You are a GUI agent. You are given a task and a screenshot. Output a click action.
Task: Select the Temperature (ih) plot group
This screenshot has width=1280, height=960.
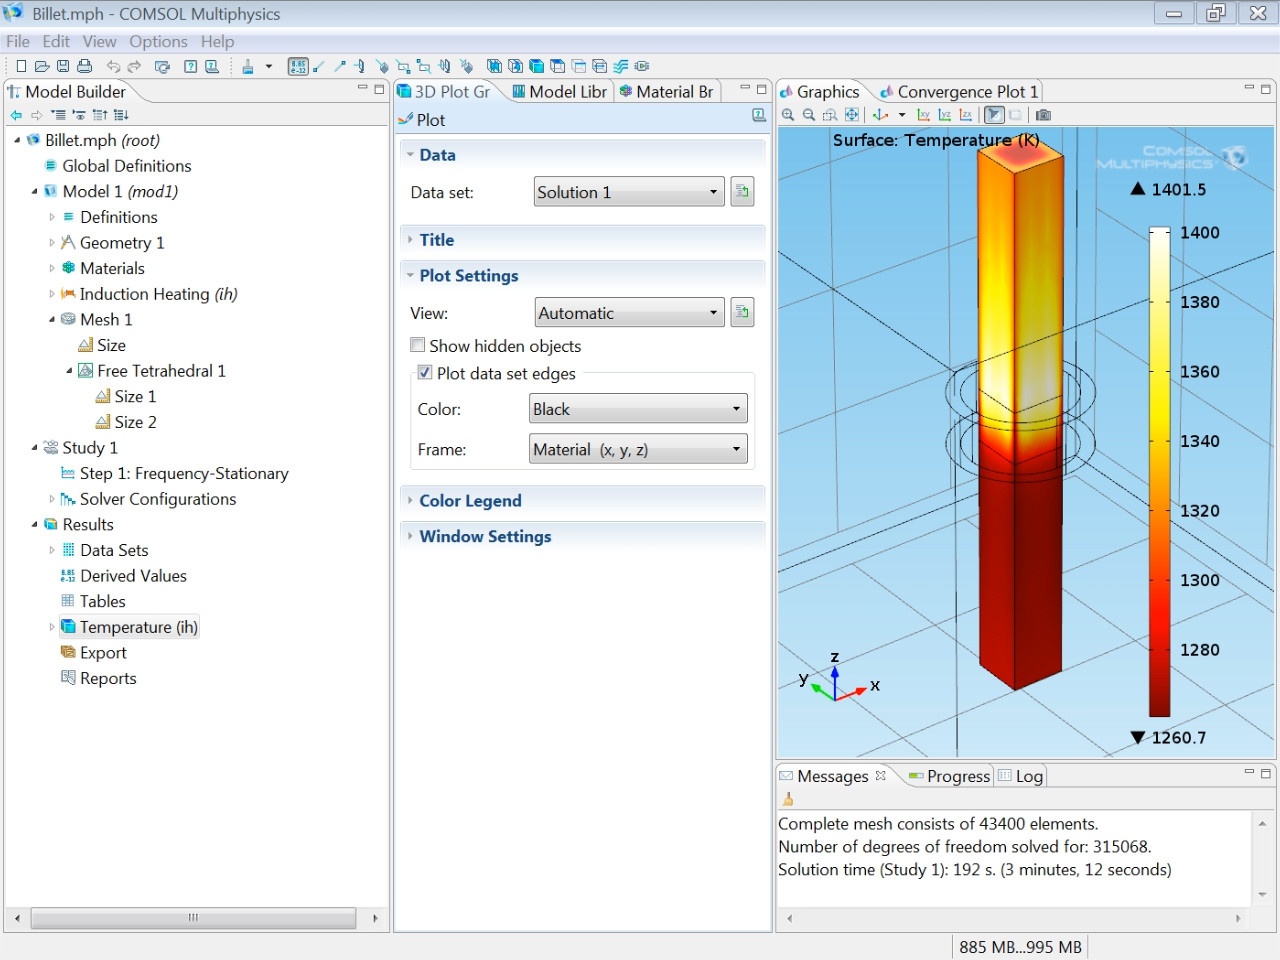point(129,627)
